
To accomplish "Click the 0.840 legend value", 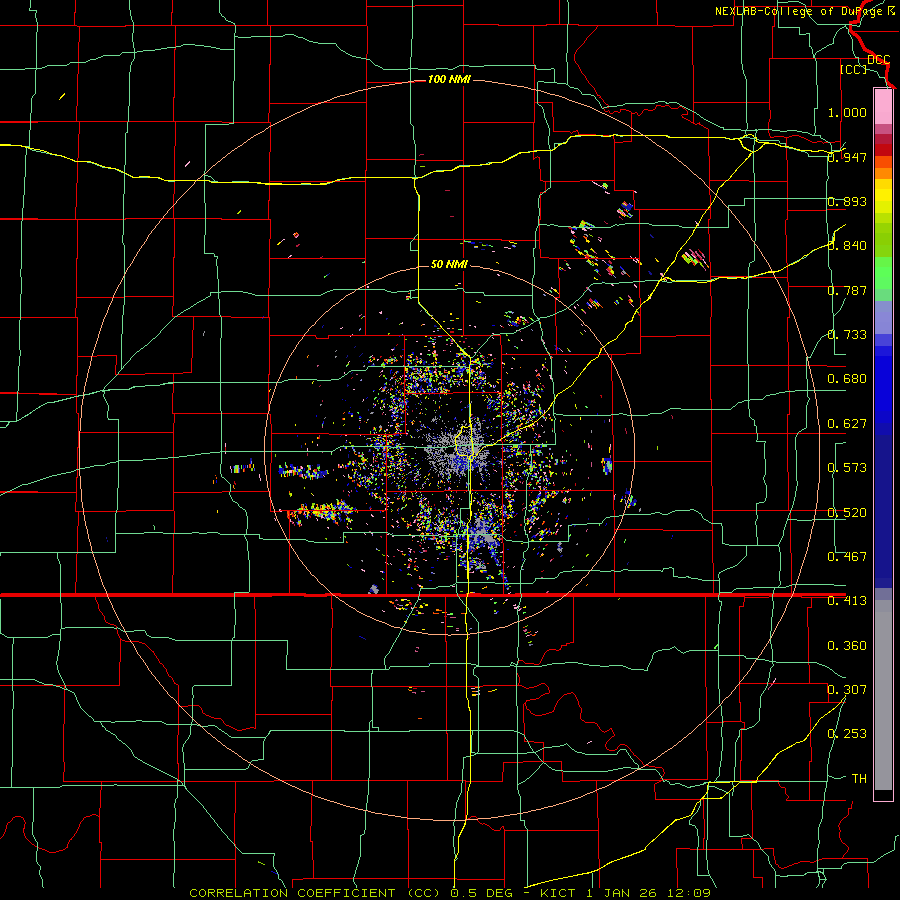I will tap(847, 246).
